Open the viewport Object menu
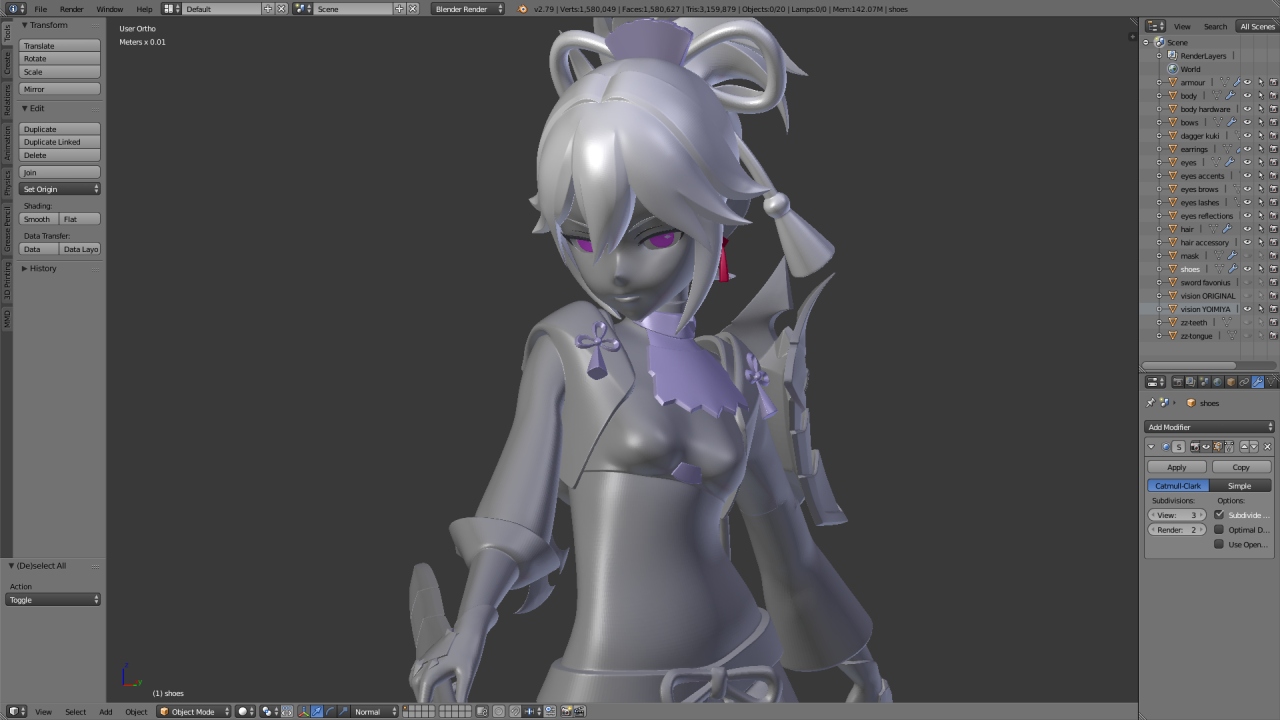Screen dimensions: 1280x720 pos(136,711)
